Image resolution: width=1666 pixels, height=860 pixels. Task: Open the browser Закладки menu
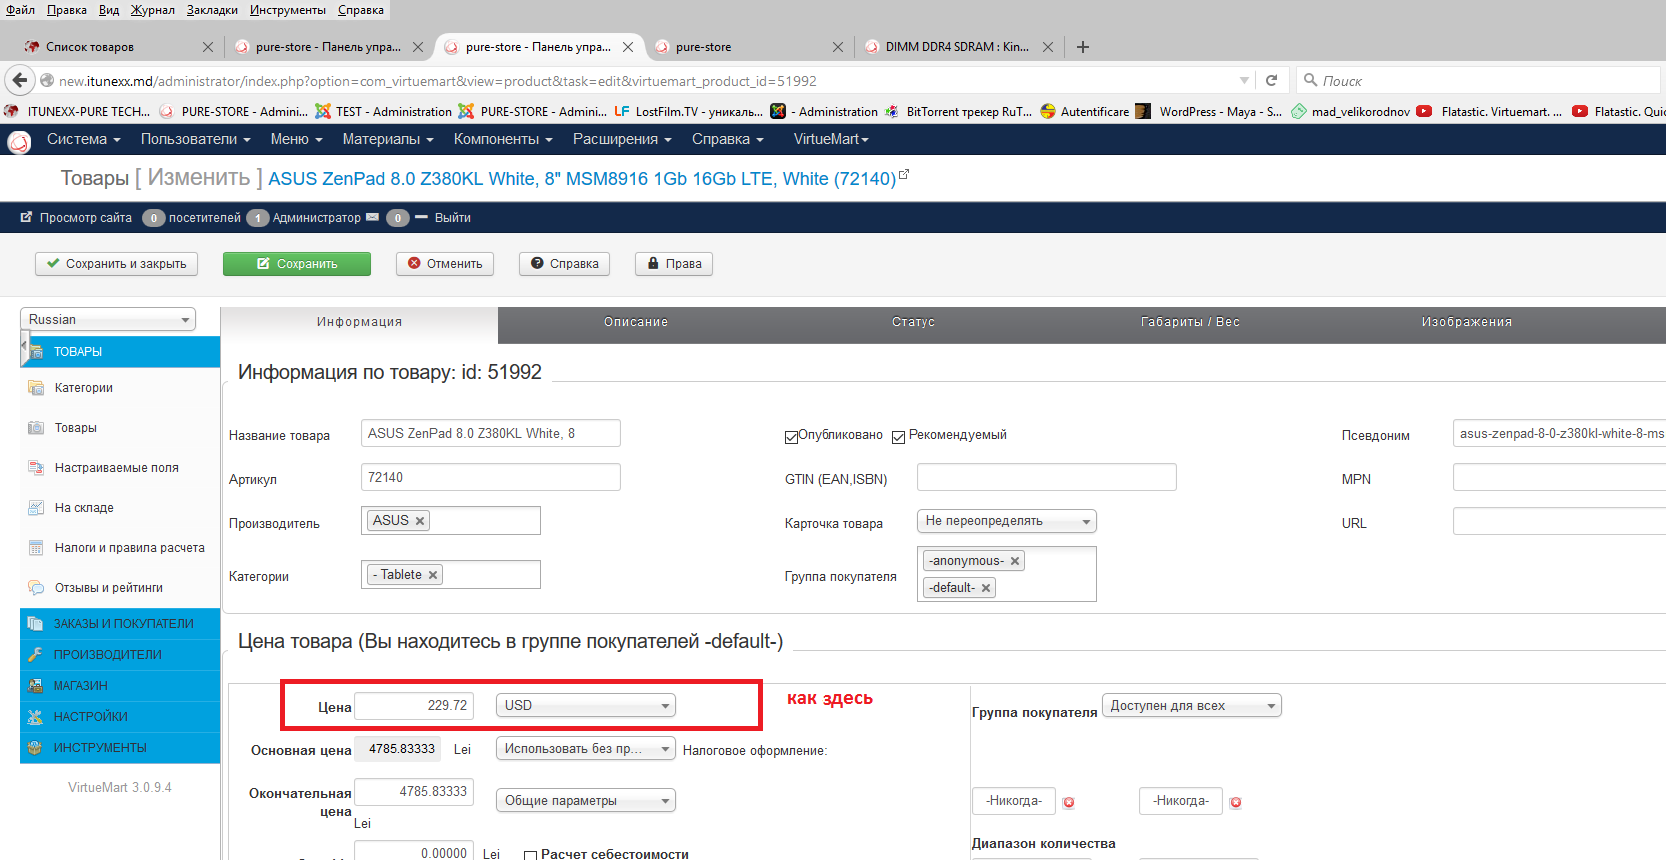[x=212, y=10]
